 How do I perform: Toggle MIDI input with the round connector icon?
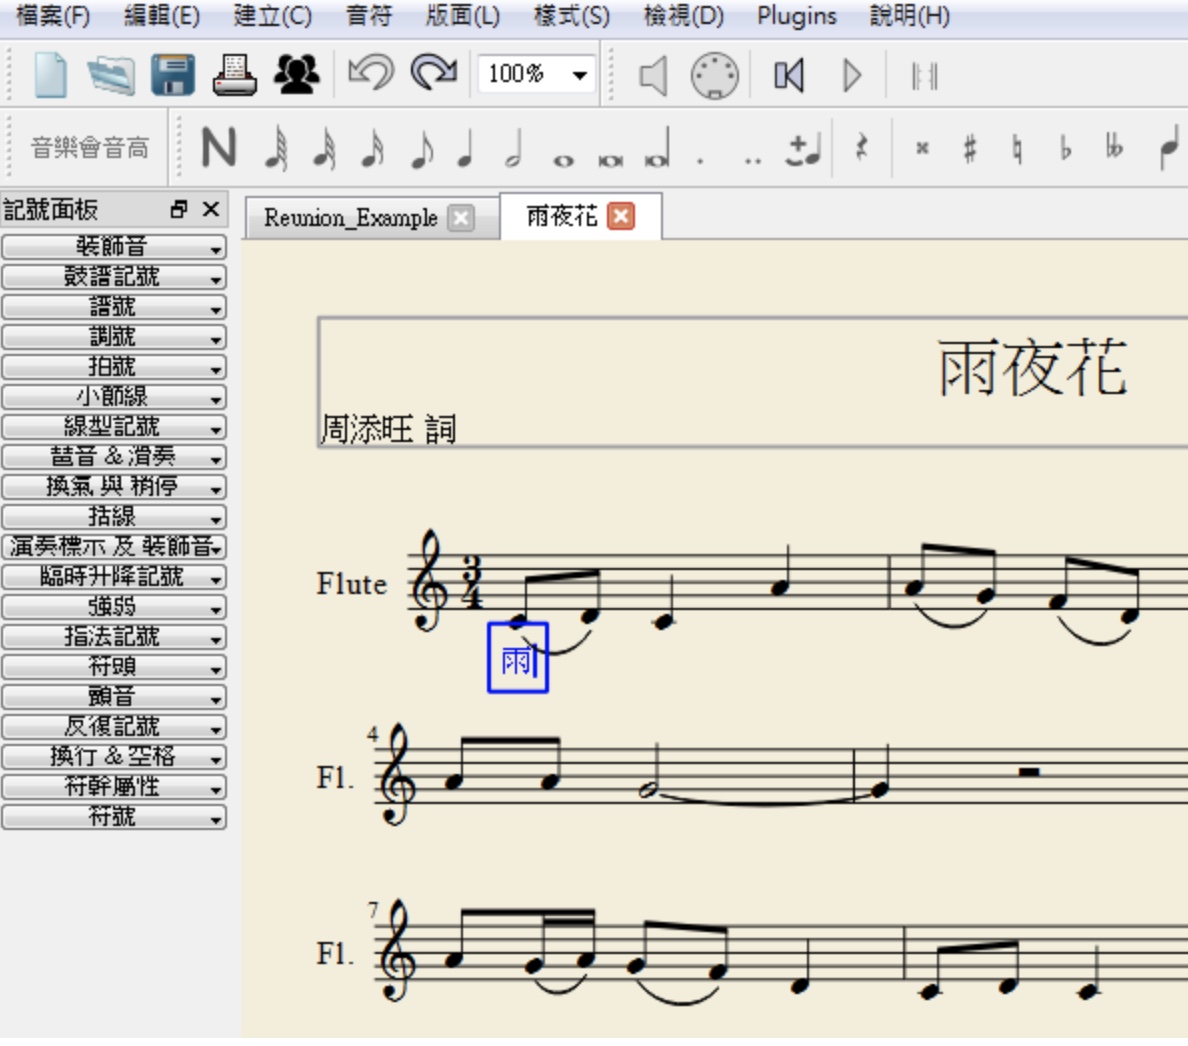(x=714, y=76)
